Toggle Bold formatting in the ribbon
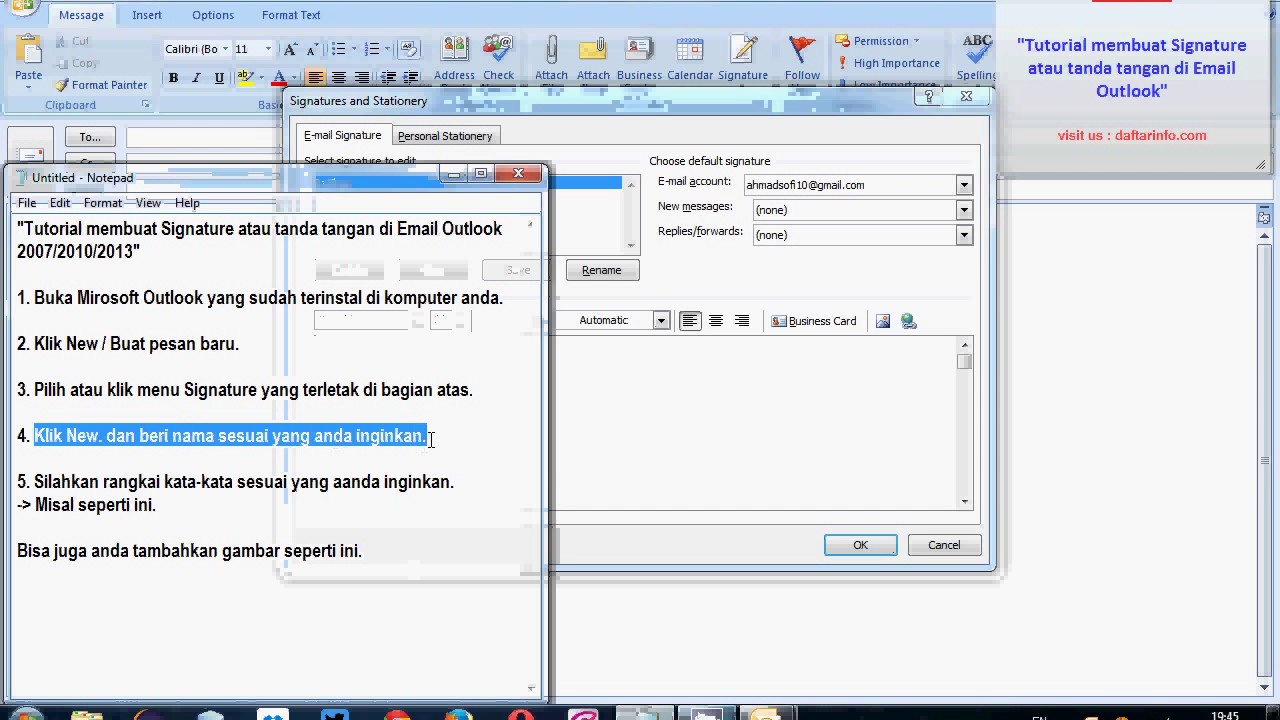Screen dimensions: 1280x720 click(173, 78)
